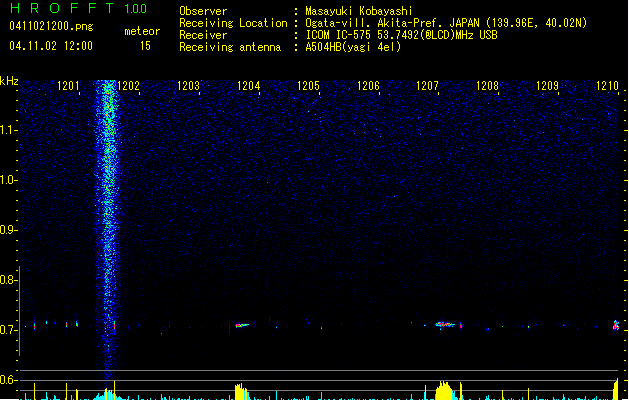Click the 0.7 frequency axis label

point(8,330)
